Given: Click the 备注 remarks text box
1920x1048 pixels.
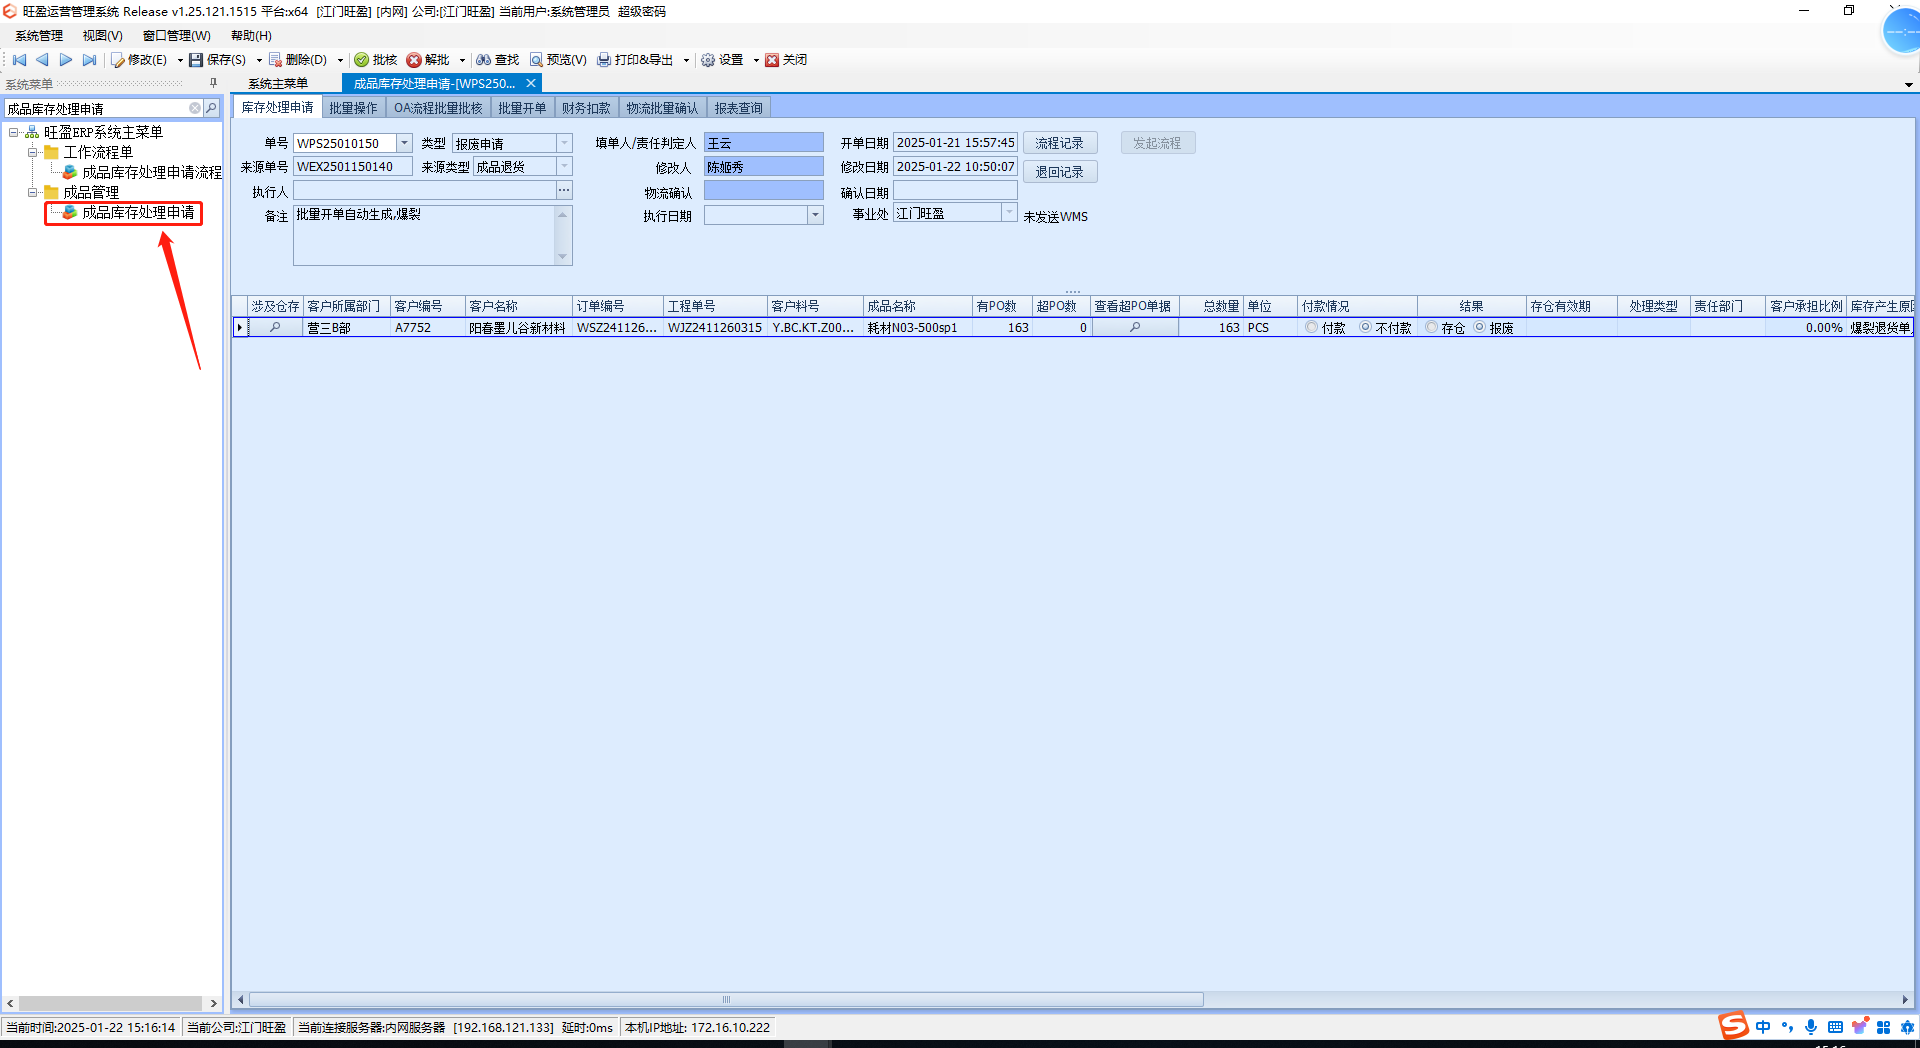Looking at the screenshot, I should (425, 236).
